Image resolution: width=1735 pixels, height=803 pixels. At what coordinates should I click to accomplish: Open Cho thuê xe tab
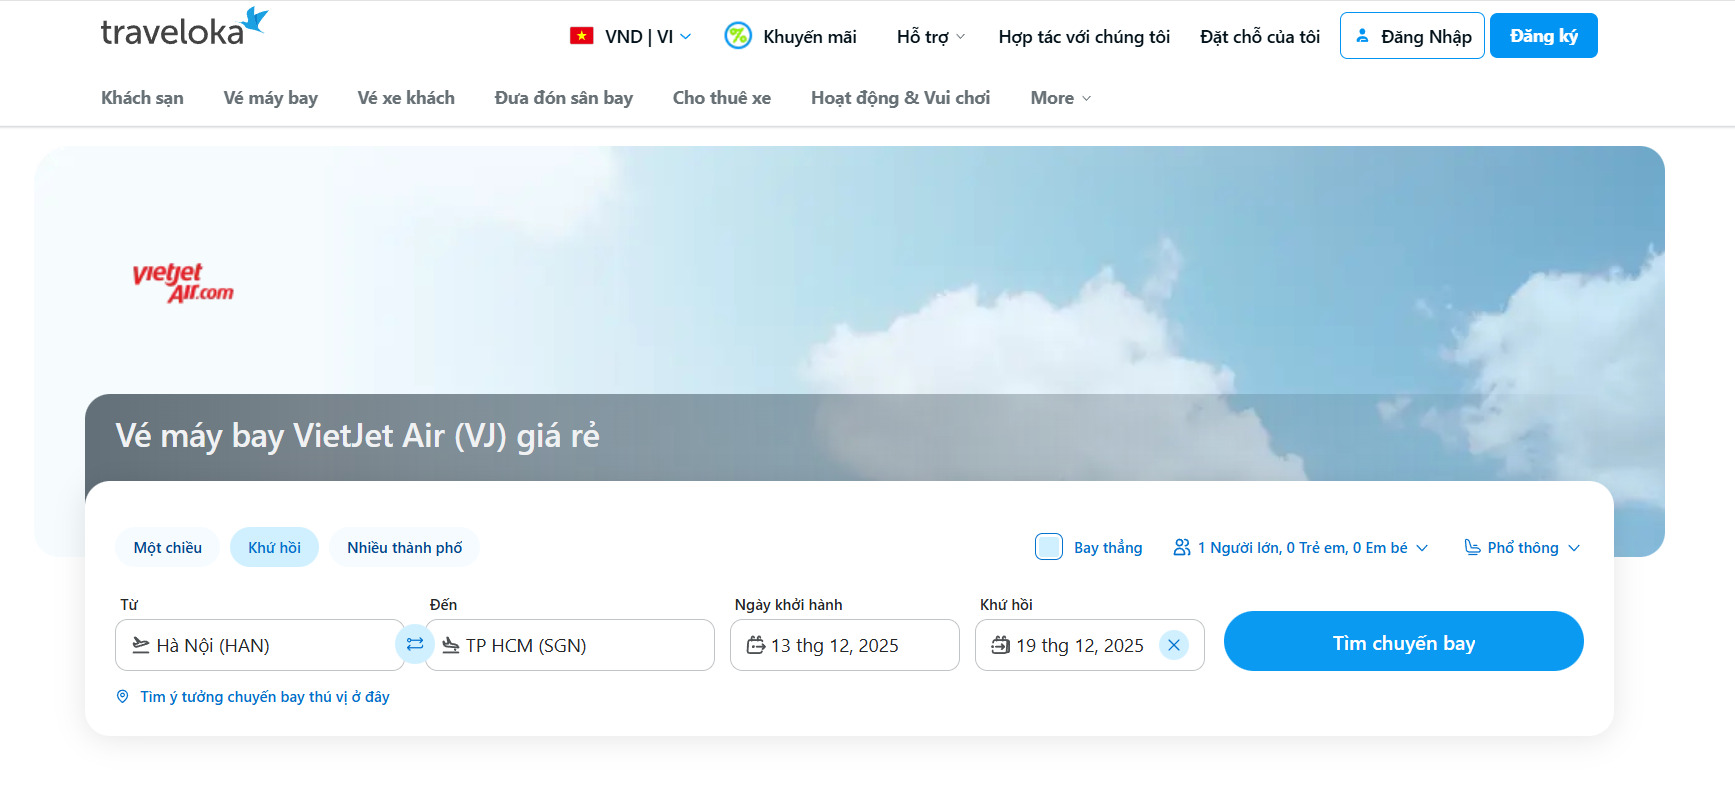722,98
